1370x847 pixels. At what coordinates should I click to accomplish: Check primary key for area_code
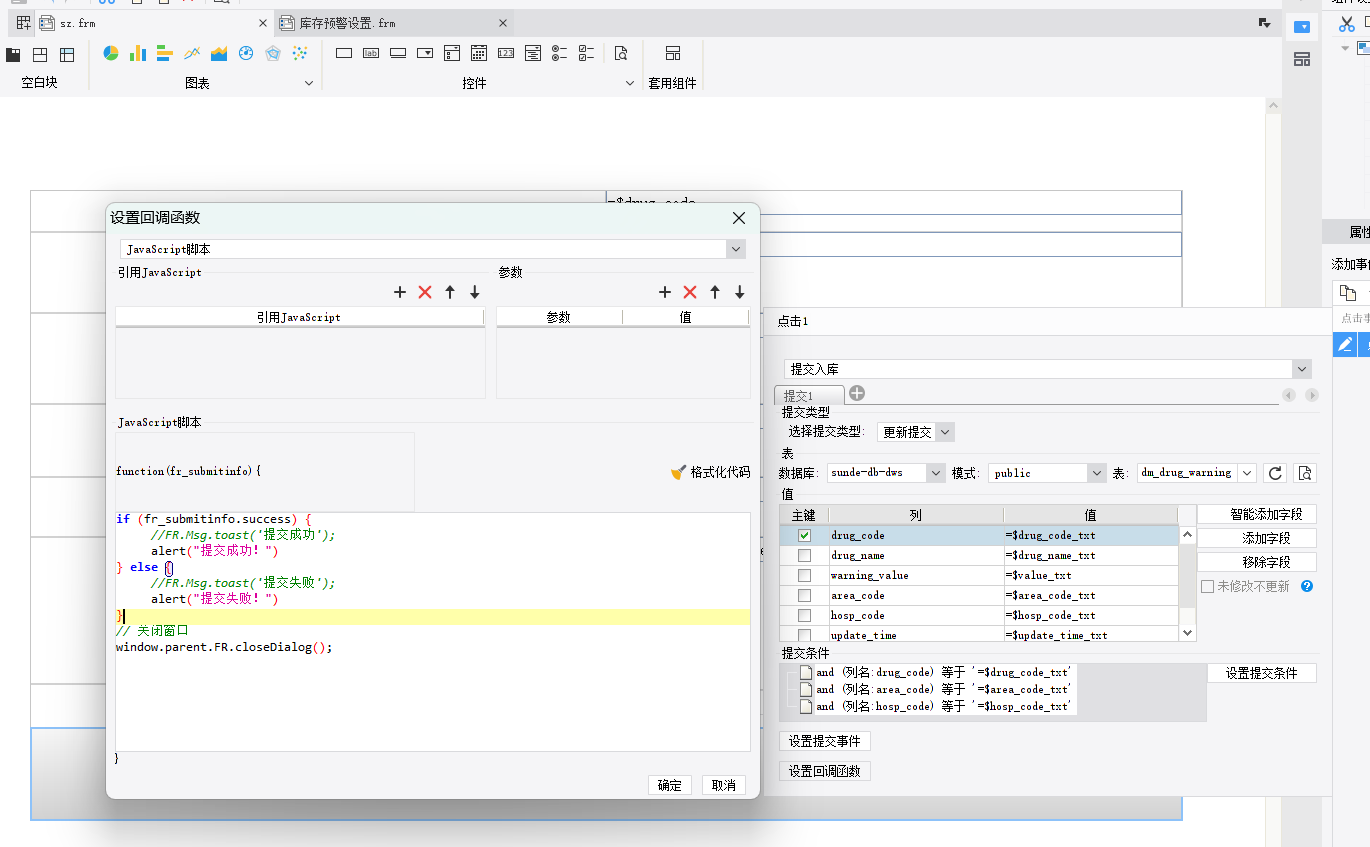coord(804,596)
